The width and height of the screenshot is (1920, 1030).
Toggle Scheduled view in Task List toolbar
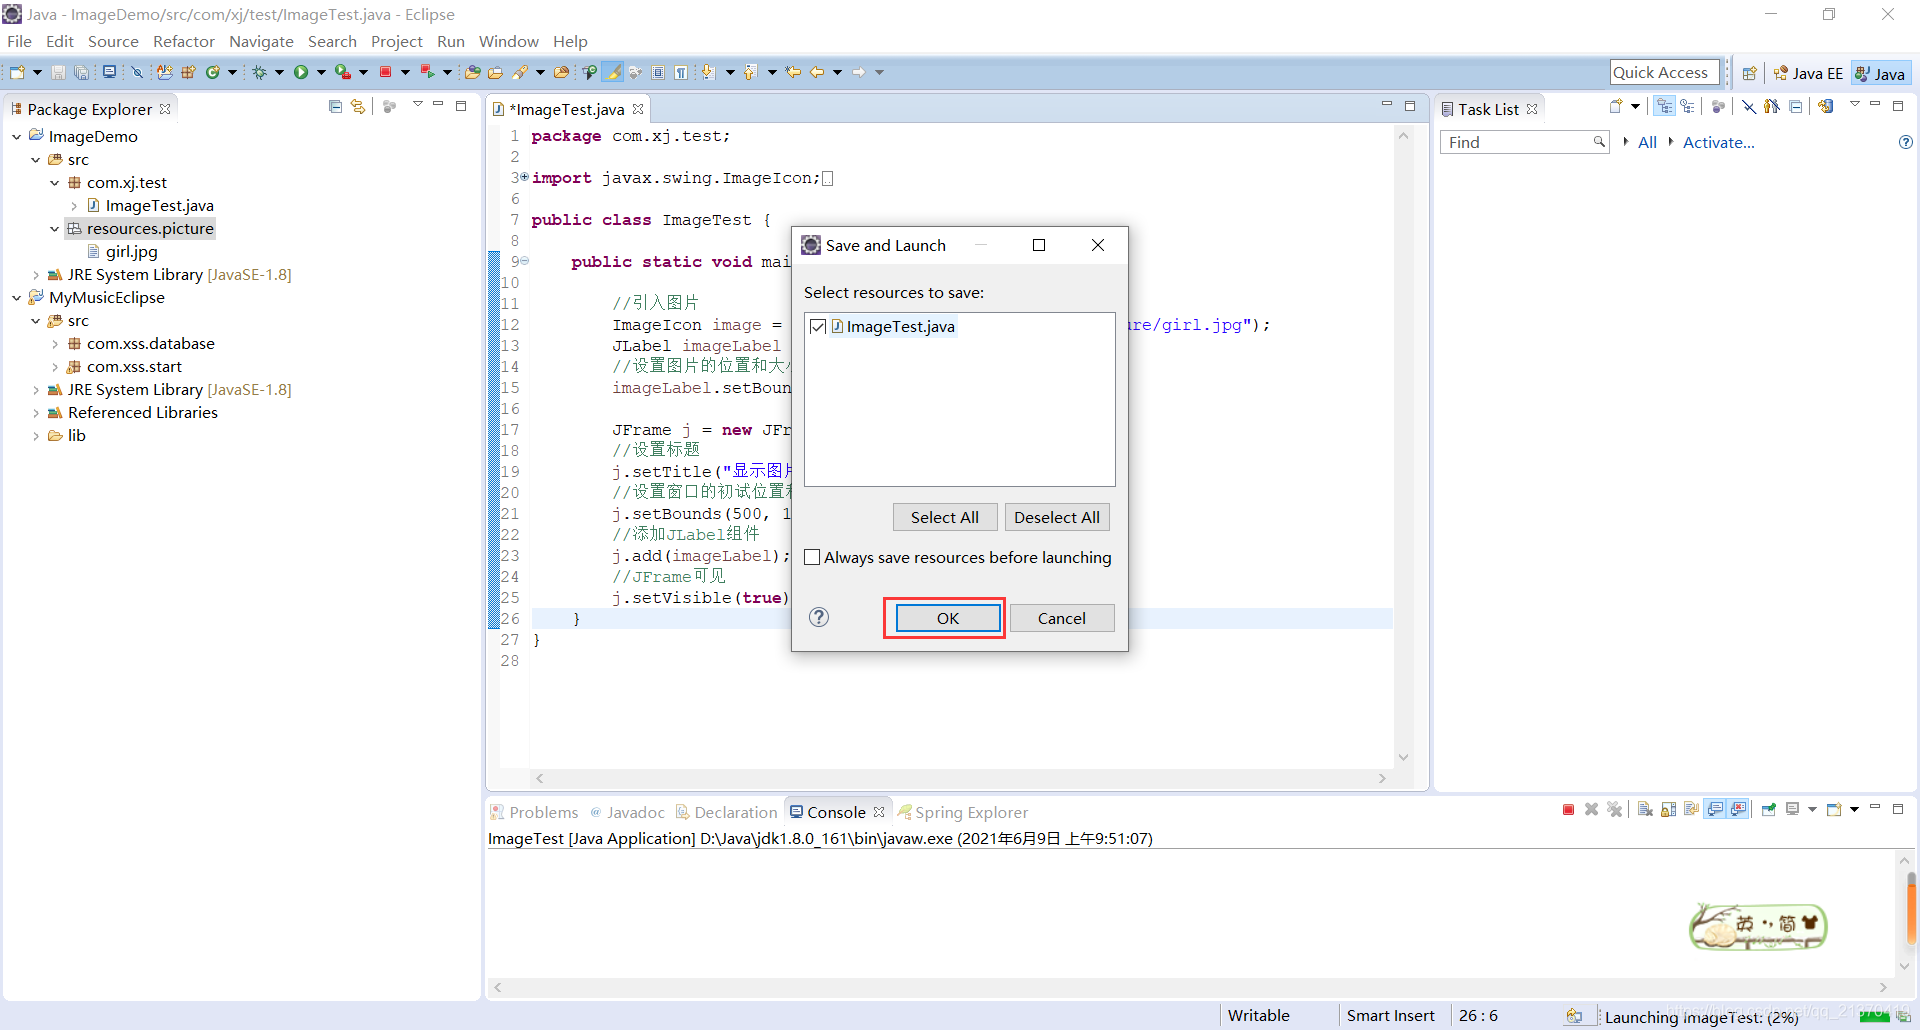pyautogui.click(x=1688, y=107)
